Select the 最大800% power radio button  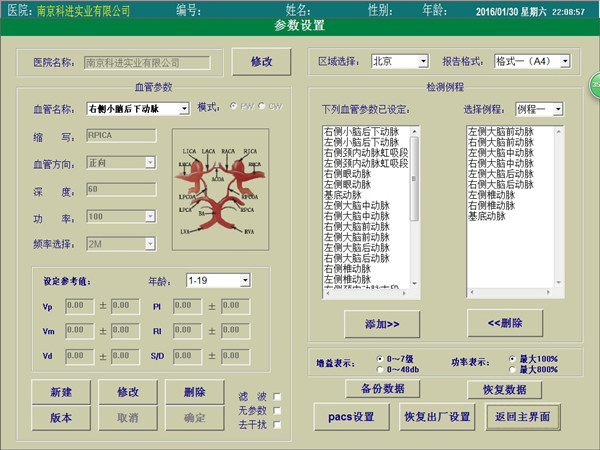[x=512, y=368]
